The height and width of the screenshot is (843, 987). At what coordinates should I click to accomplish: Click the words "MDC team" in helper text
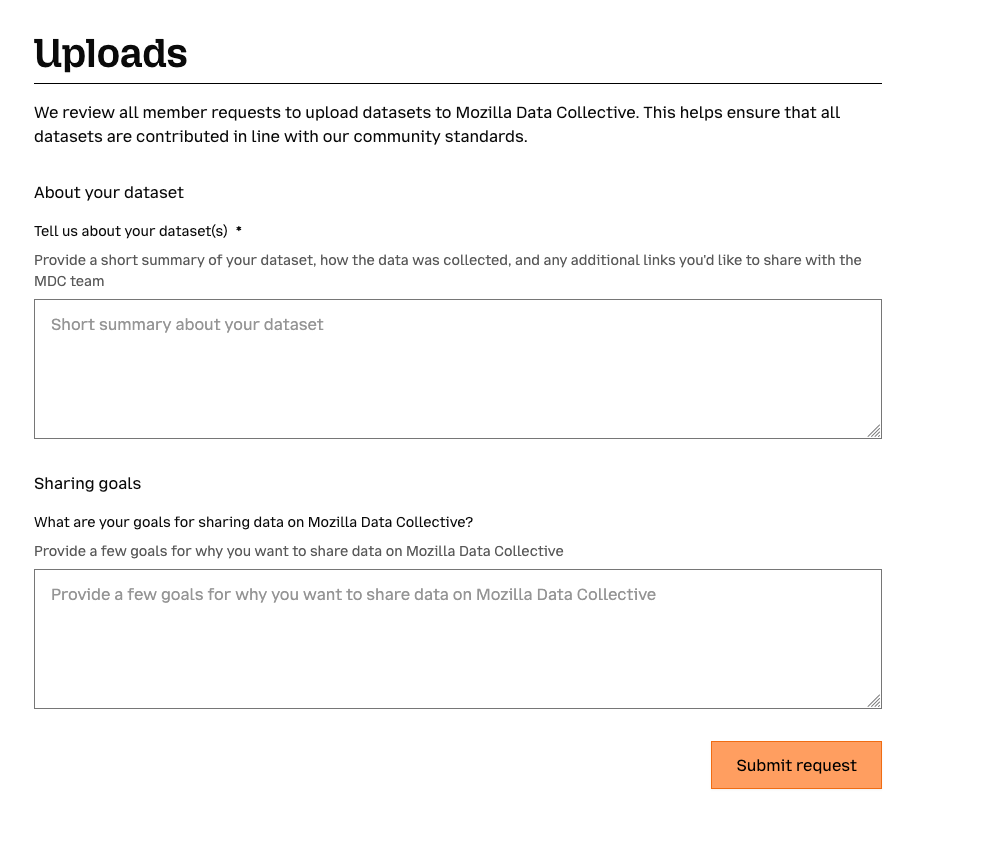click(69, 281)
